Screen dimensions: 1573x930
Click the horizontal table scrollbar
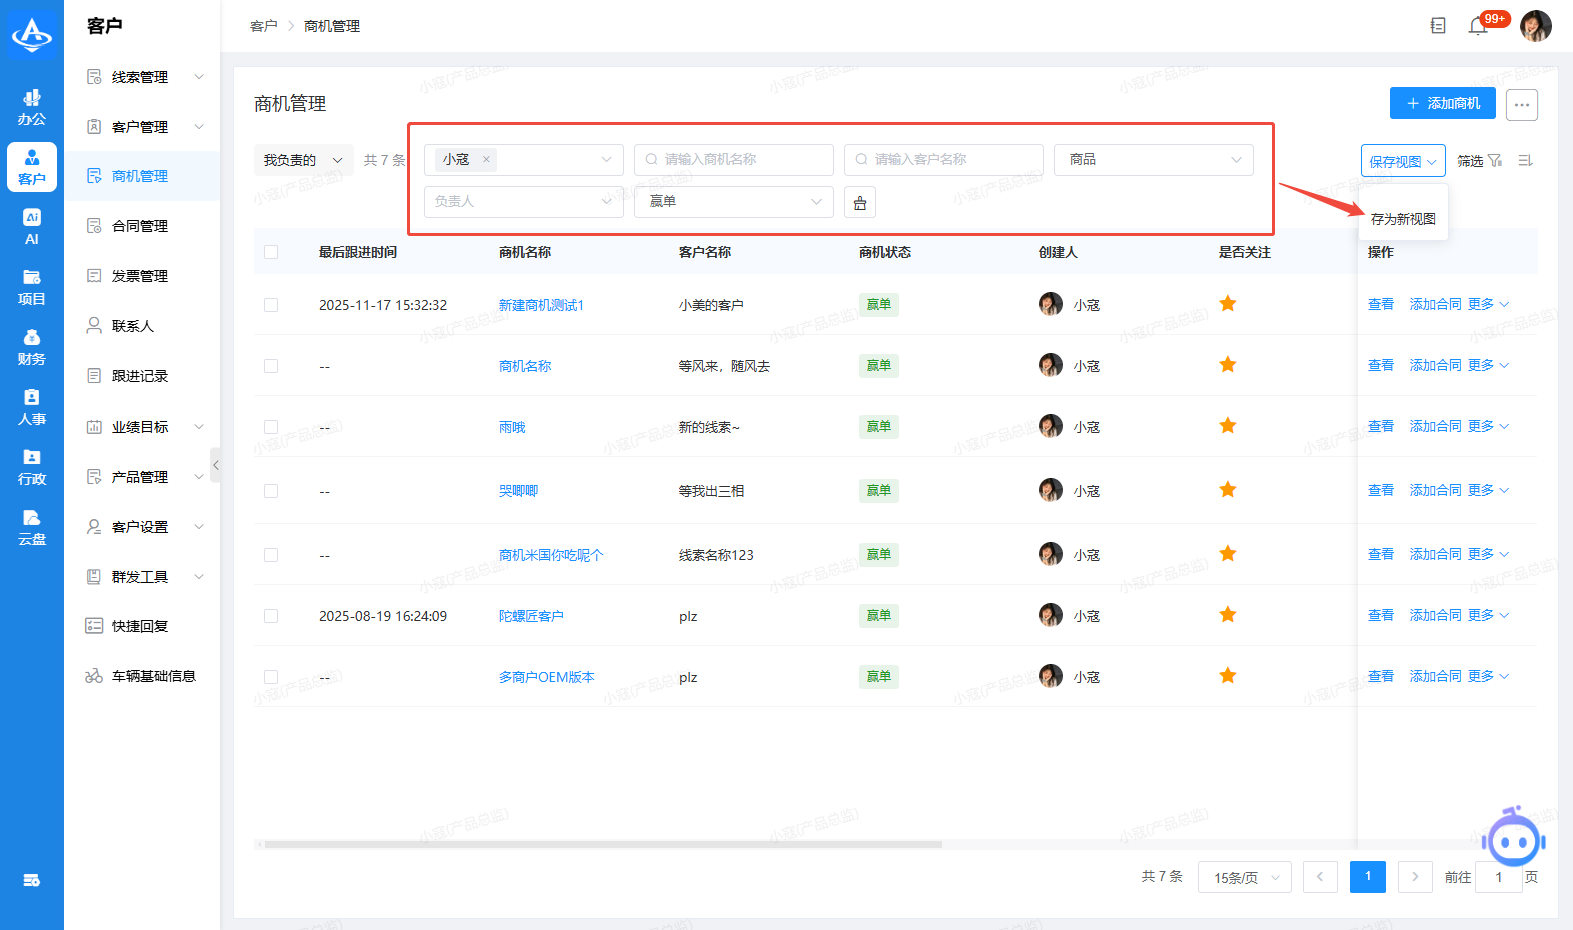coord(602,844)
